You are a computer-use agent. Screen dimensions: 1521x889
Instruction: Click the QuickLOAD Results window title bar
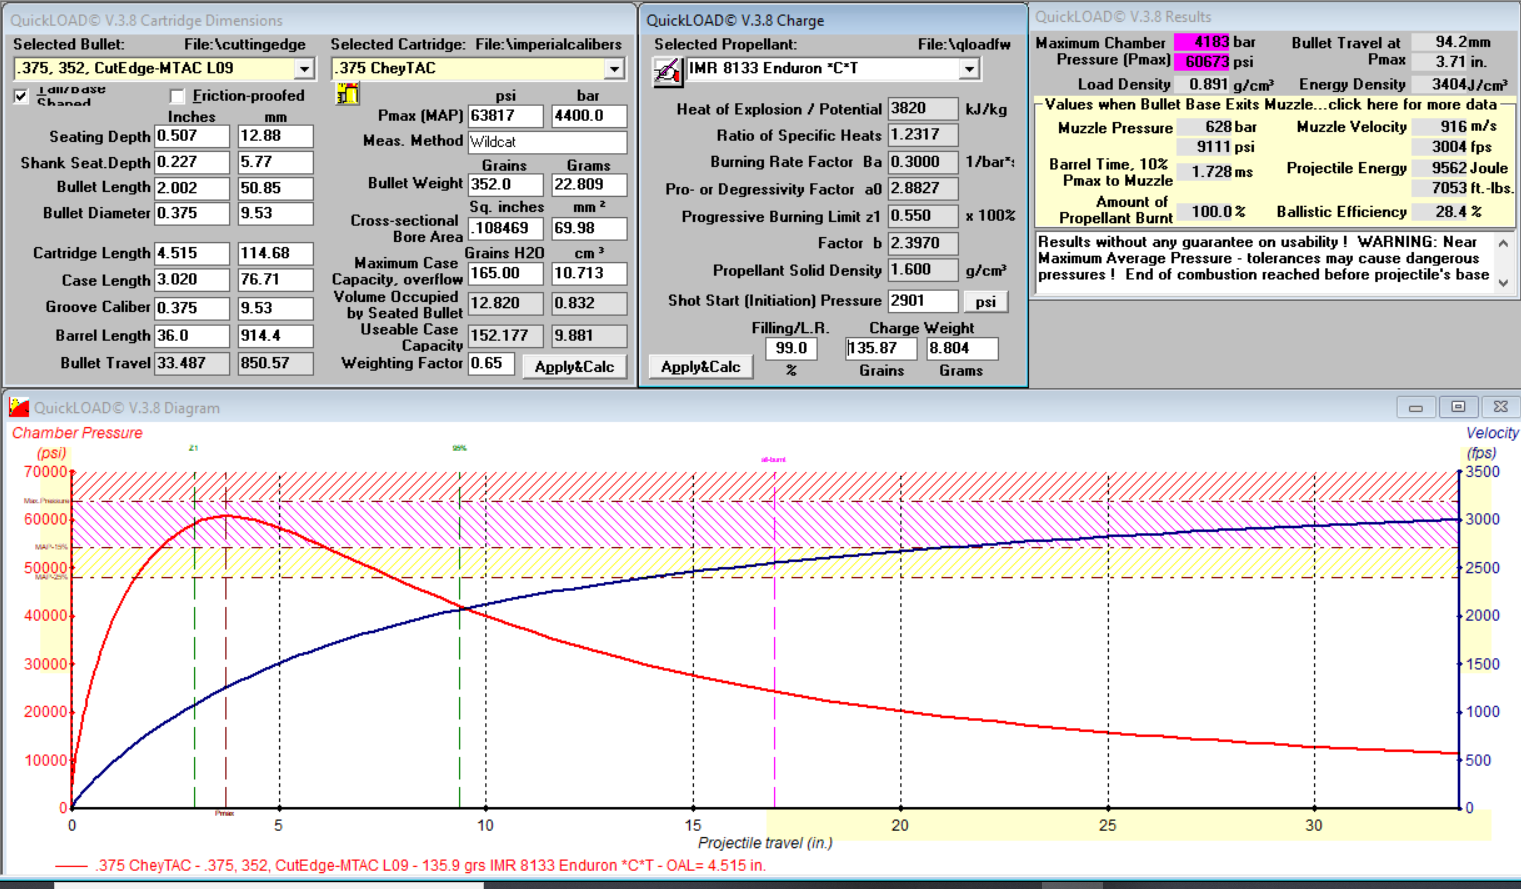tap(1275, 17)
